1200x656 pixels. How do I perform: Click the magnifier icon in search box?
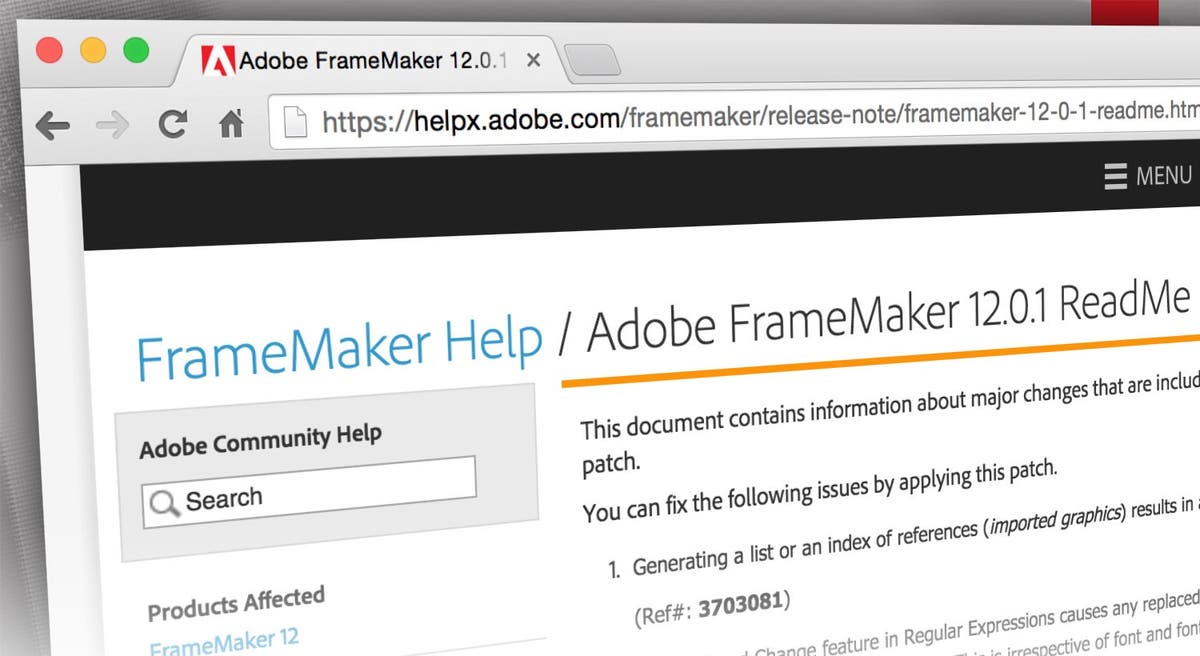point(162,505)
